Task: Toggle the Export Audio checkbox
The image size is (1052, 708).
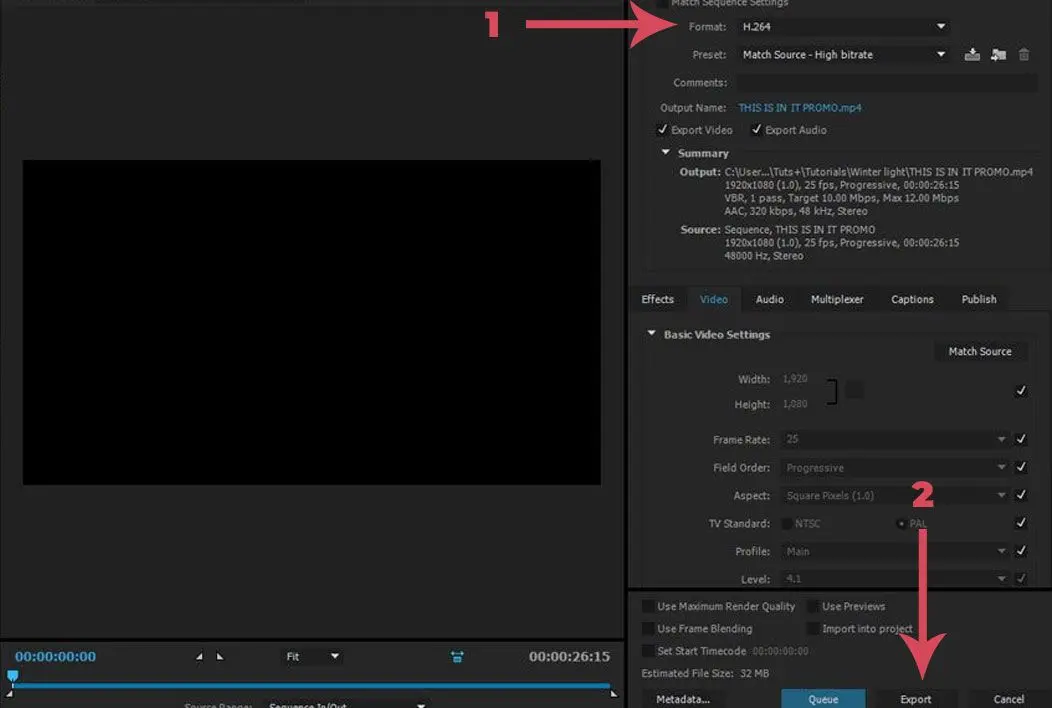Action: click(756, 130)
